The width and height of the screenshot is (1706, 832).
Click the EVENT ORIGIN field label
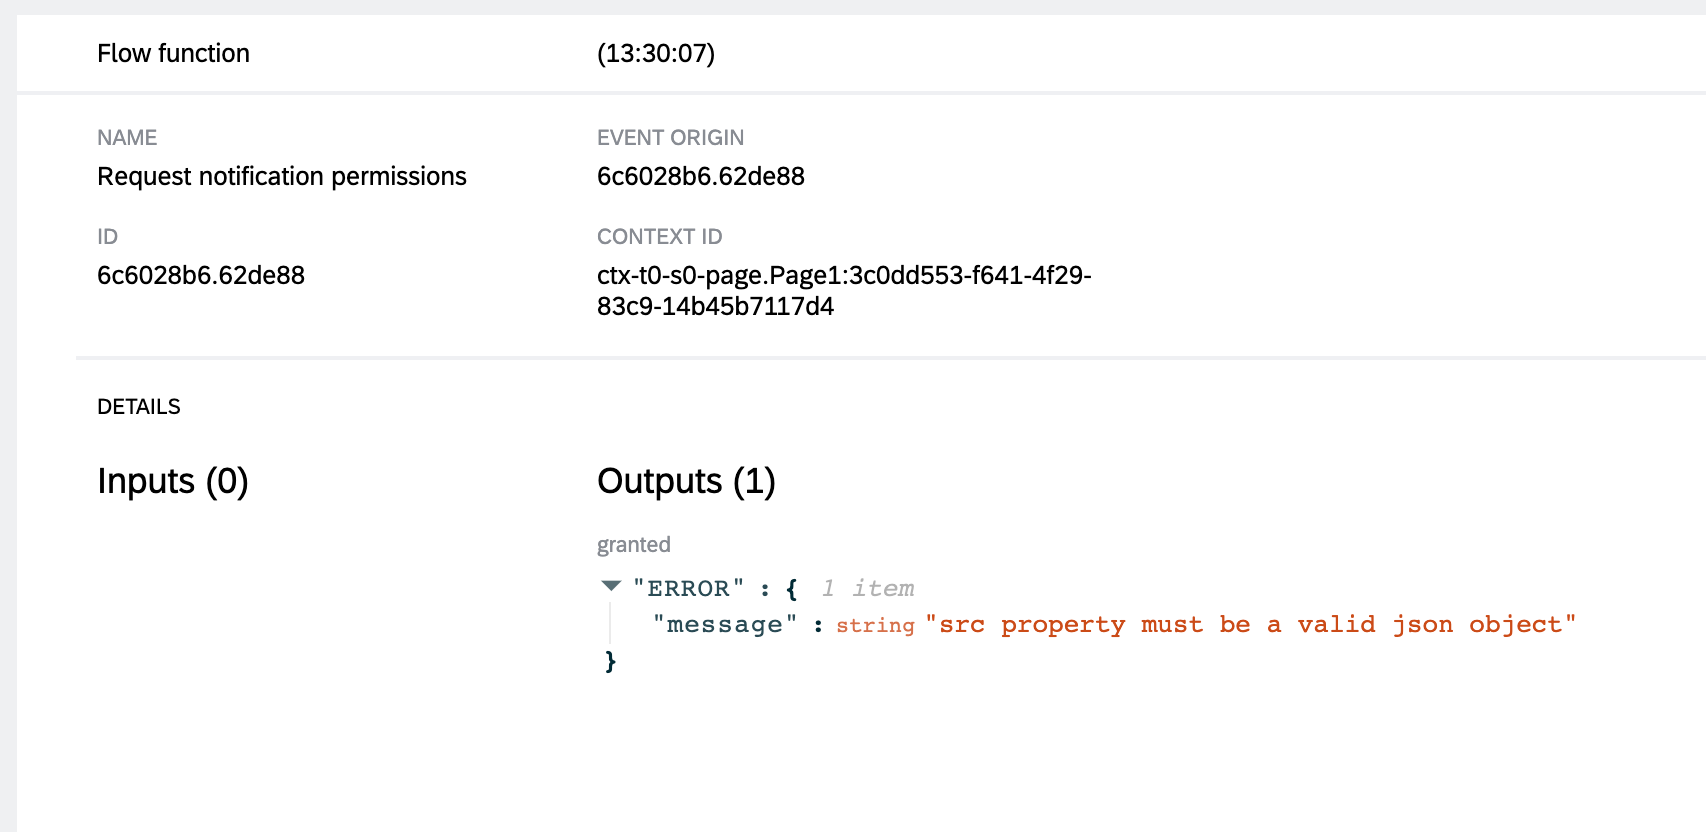pyautogui.click(x=670, y=138)
